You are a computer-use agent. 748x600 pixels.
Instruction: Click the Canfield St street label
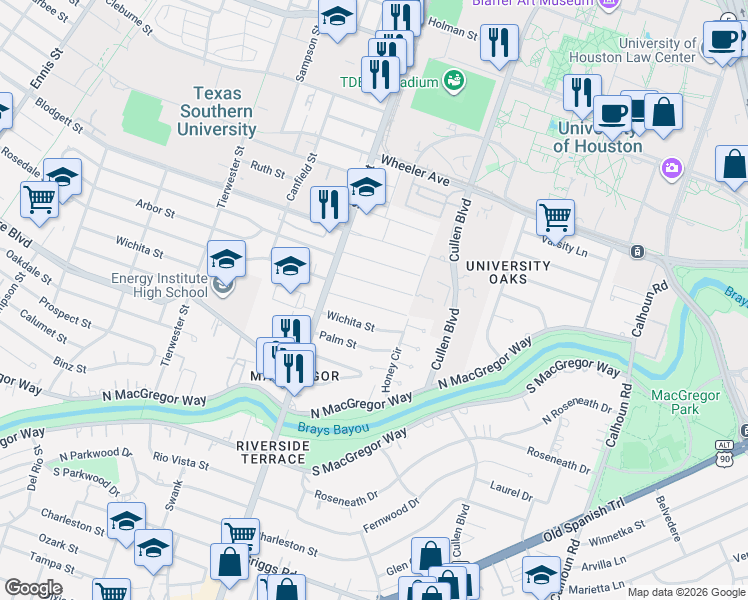coord(301,177)
